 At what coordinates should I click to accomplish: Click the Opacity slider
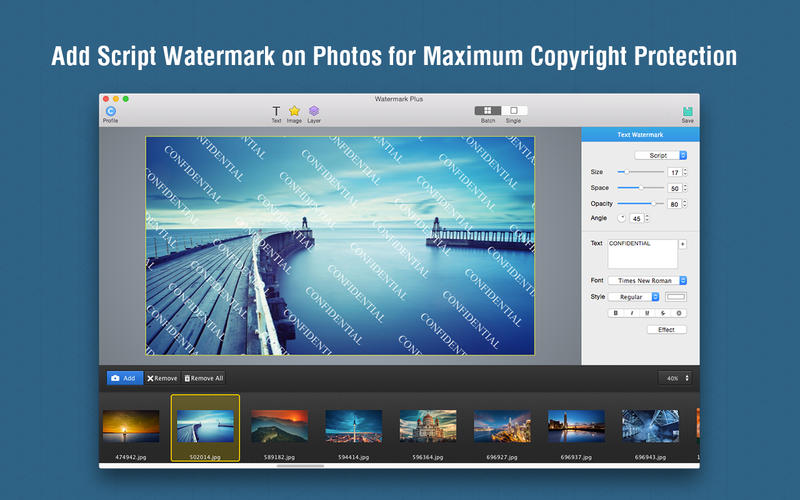(640, 203)
